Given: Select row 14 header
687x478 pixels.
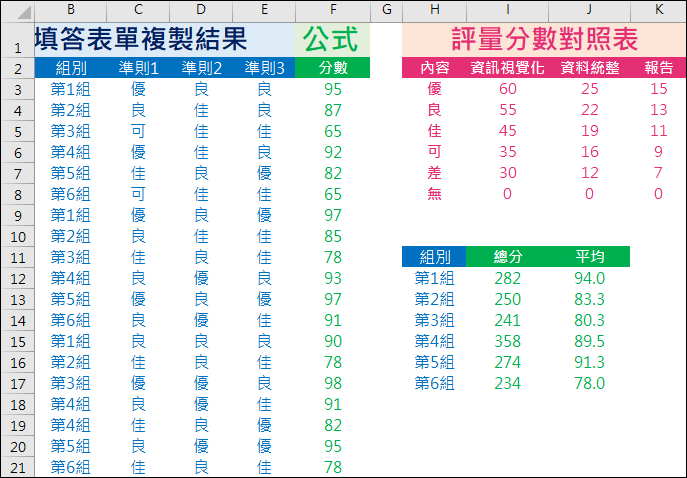Looking at the screenshot, I should point(18,320).
